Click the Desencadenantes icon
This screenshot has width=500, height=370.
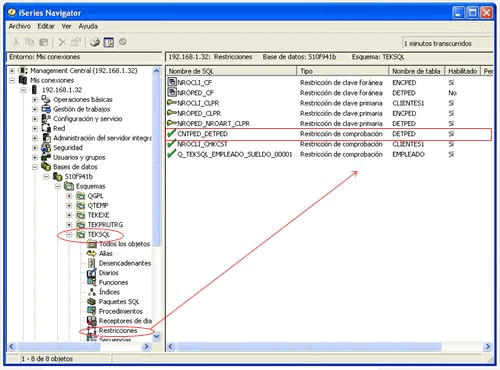91,263
